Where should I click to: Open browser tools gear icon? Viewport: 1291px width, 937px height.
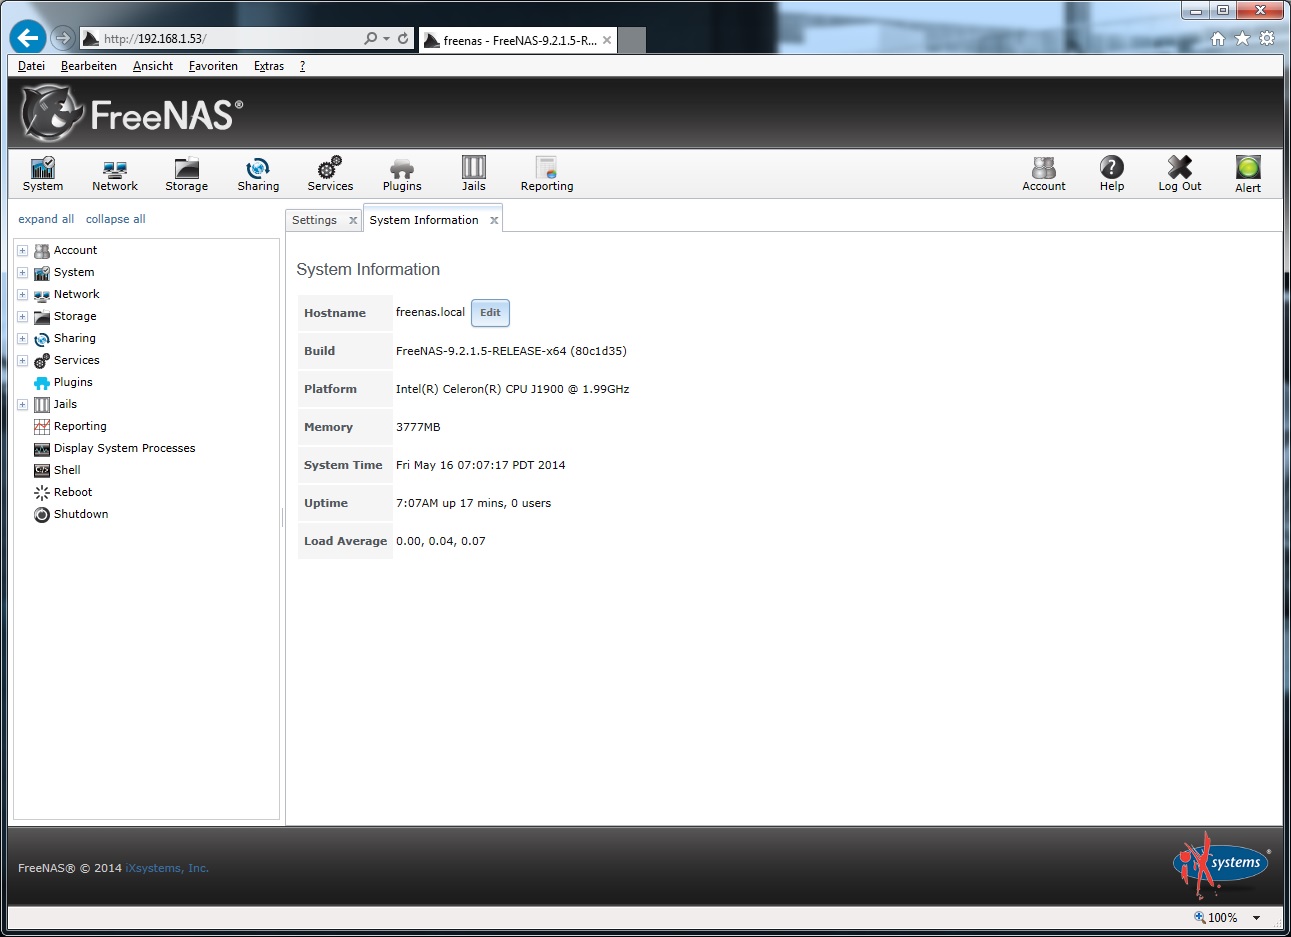point(1267,39)
